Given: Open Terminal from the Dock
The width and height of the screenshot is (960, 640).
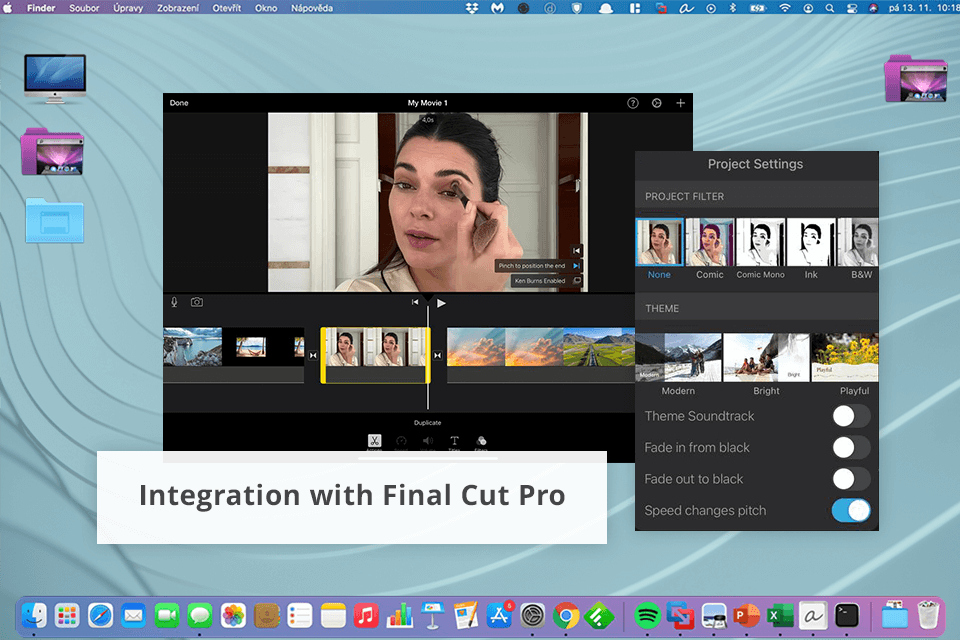Looking at the screenshot, I should [x=847, y=616].
